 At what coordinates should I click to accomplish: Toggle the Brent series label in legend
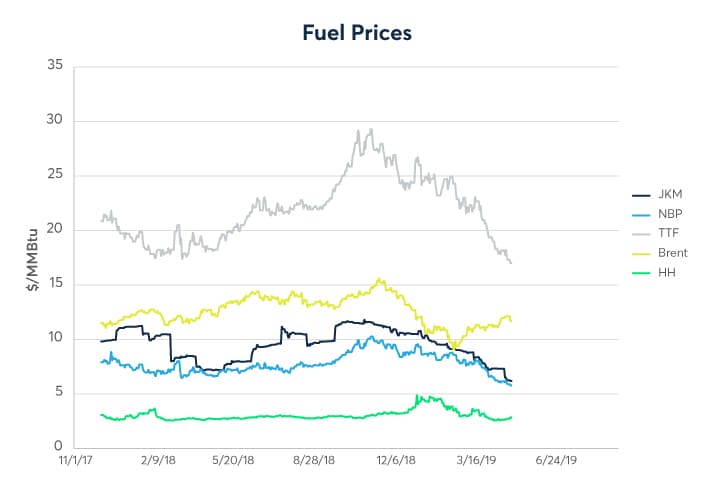(672, 252)
